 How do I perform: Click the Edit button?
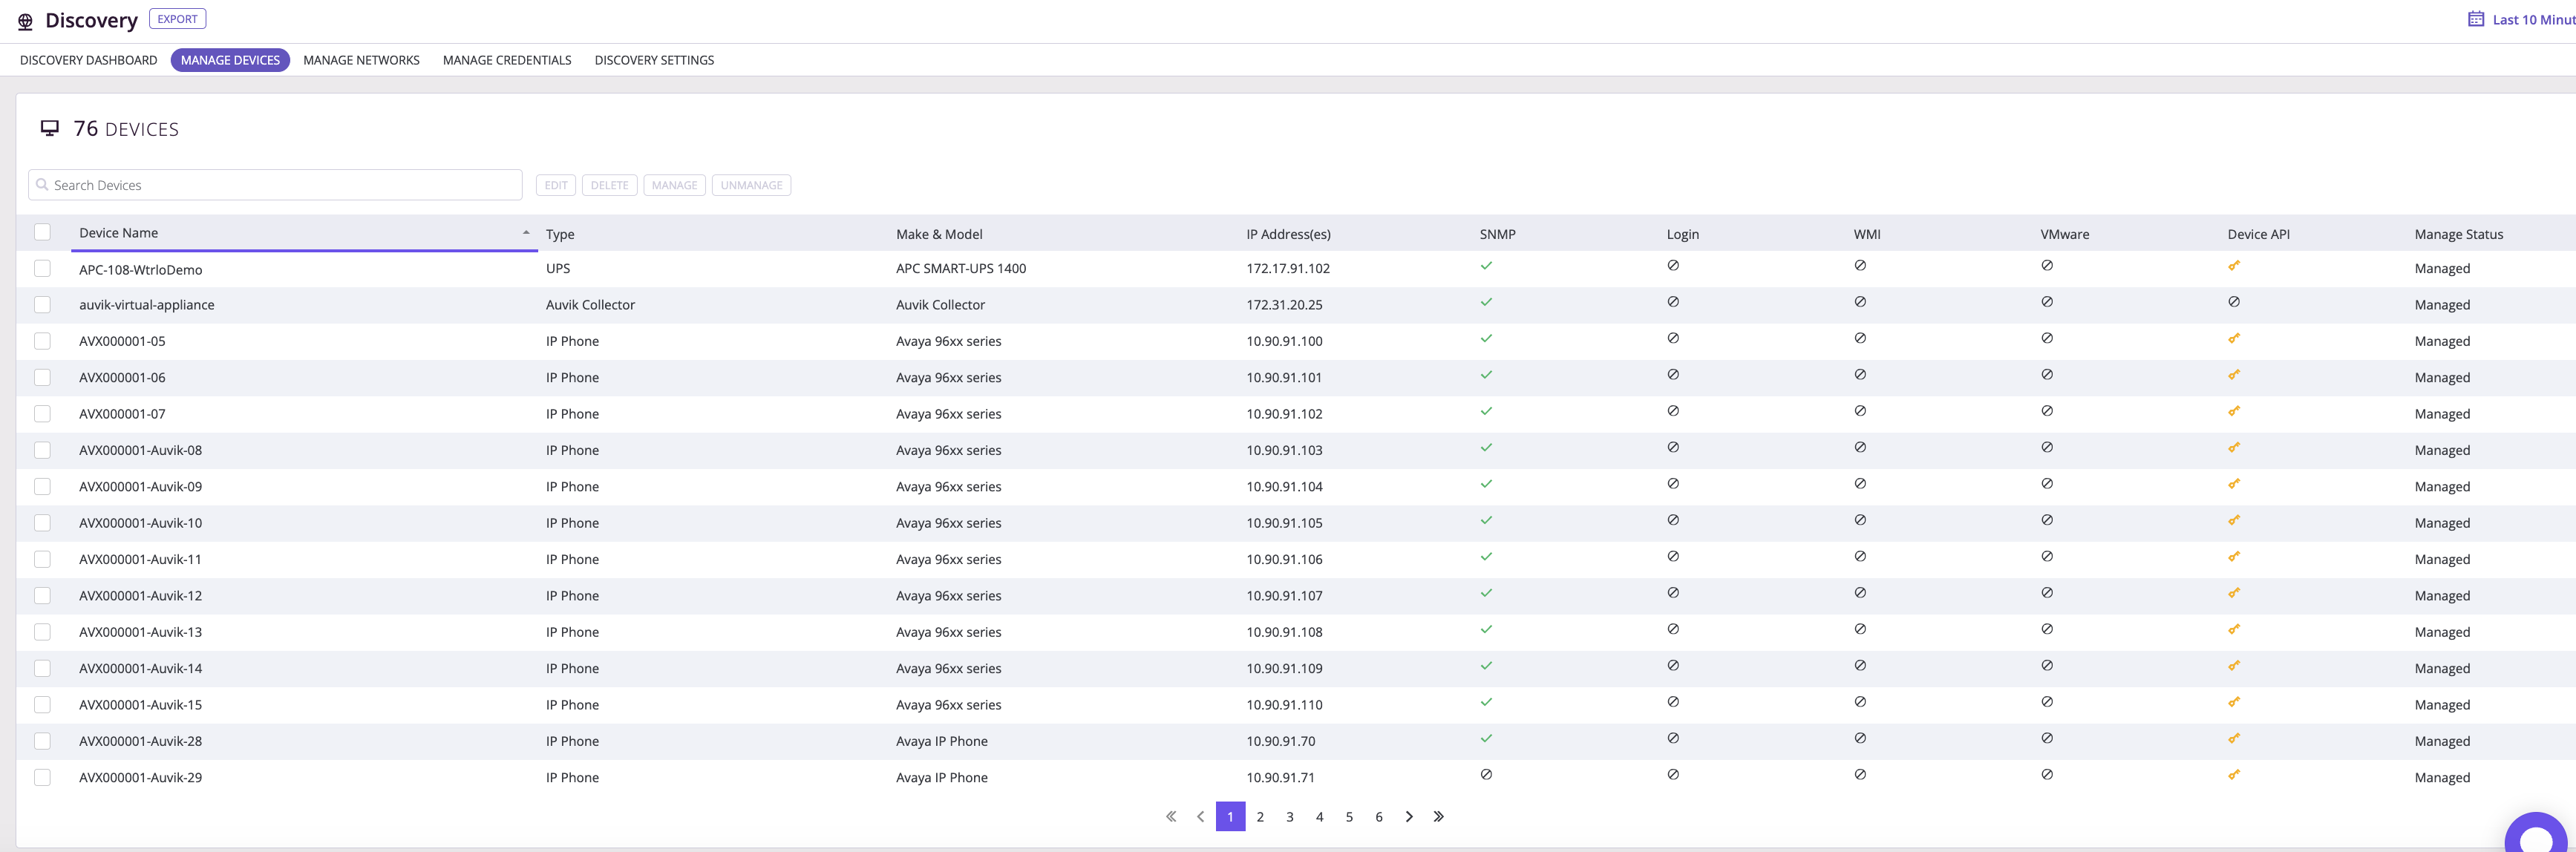[556, 185]
